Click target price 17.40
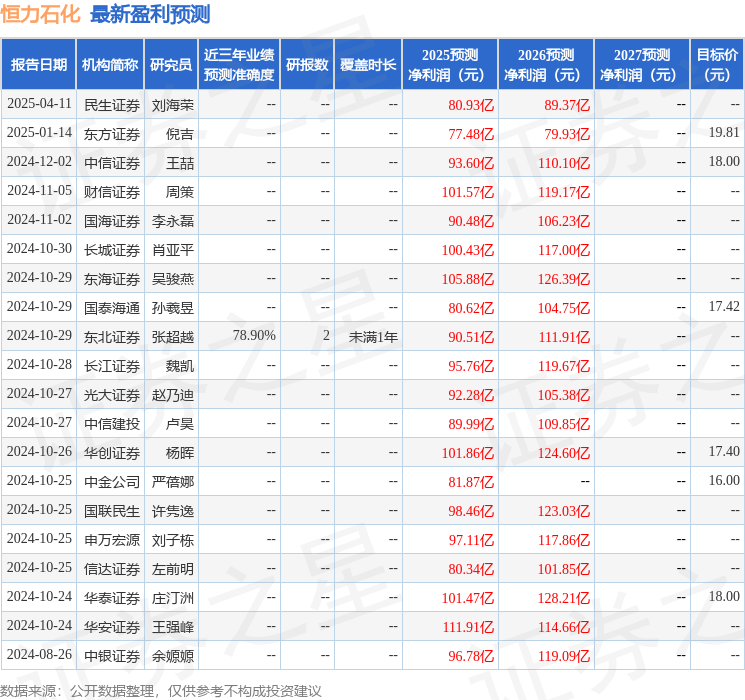This screenshot has height=700, width=745. coord(724,451)
